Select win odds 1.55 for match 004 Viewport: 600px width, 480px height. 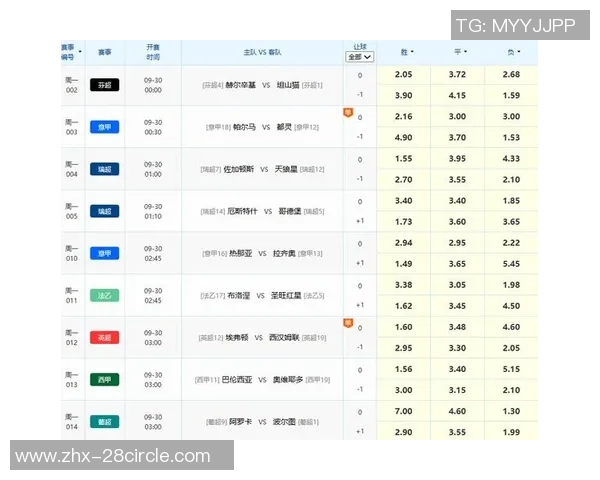point(404,158)
